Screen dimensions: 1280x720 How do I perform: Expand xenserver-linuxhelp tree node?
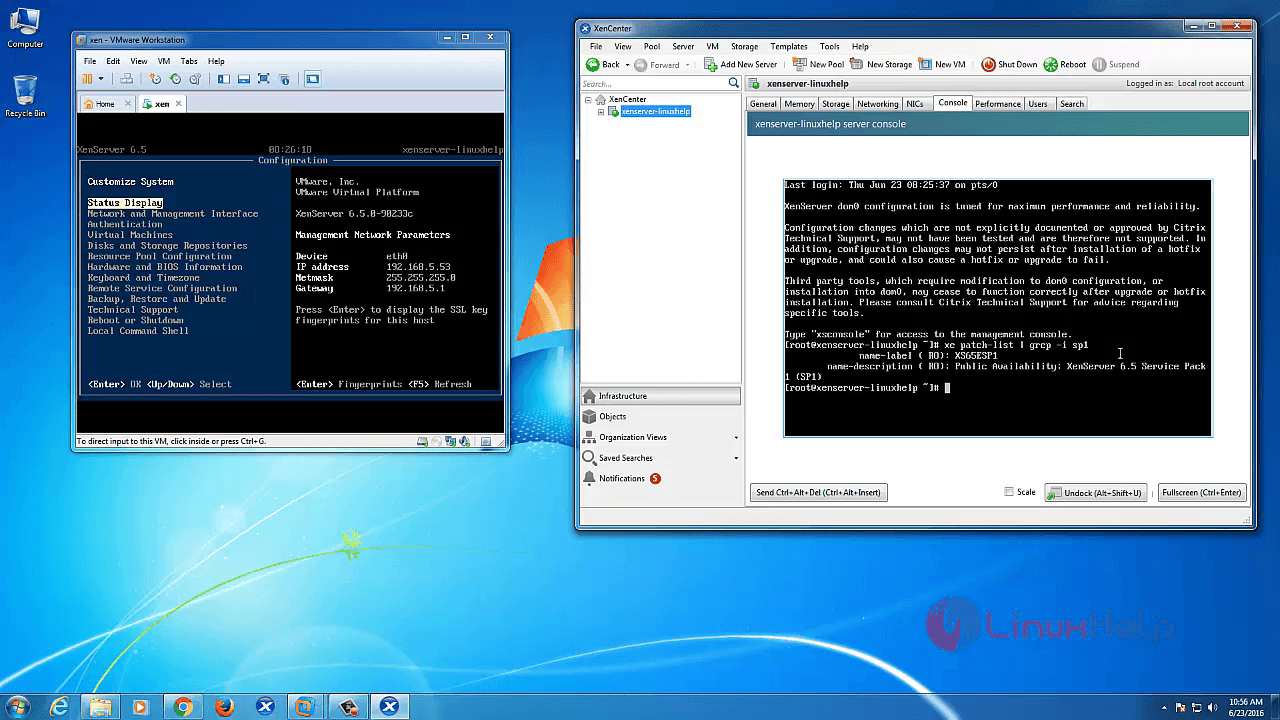pyautogui.click(x=601, y=111)
